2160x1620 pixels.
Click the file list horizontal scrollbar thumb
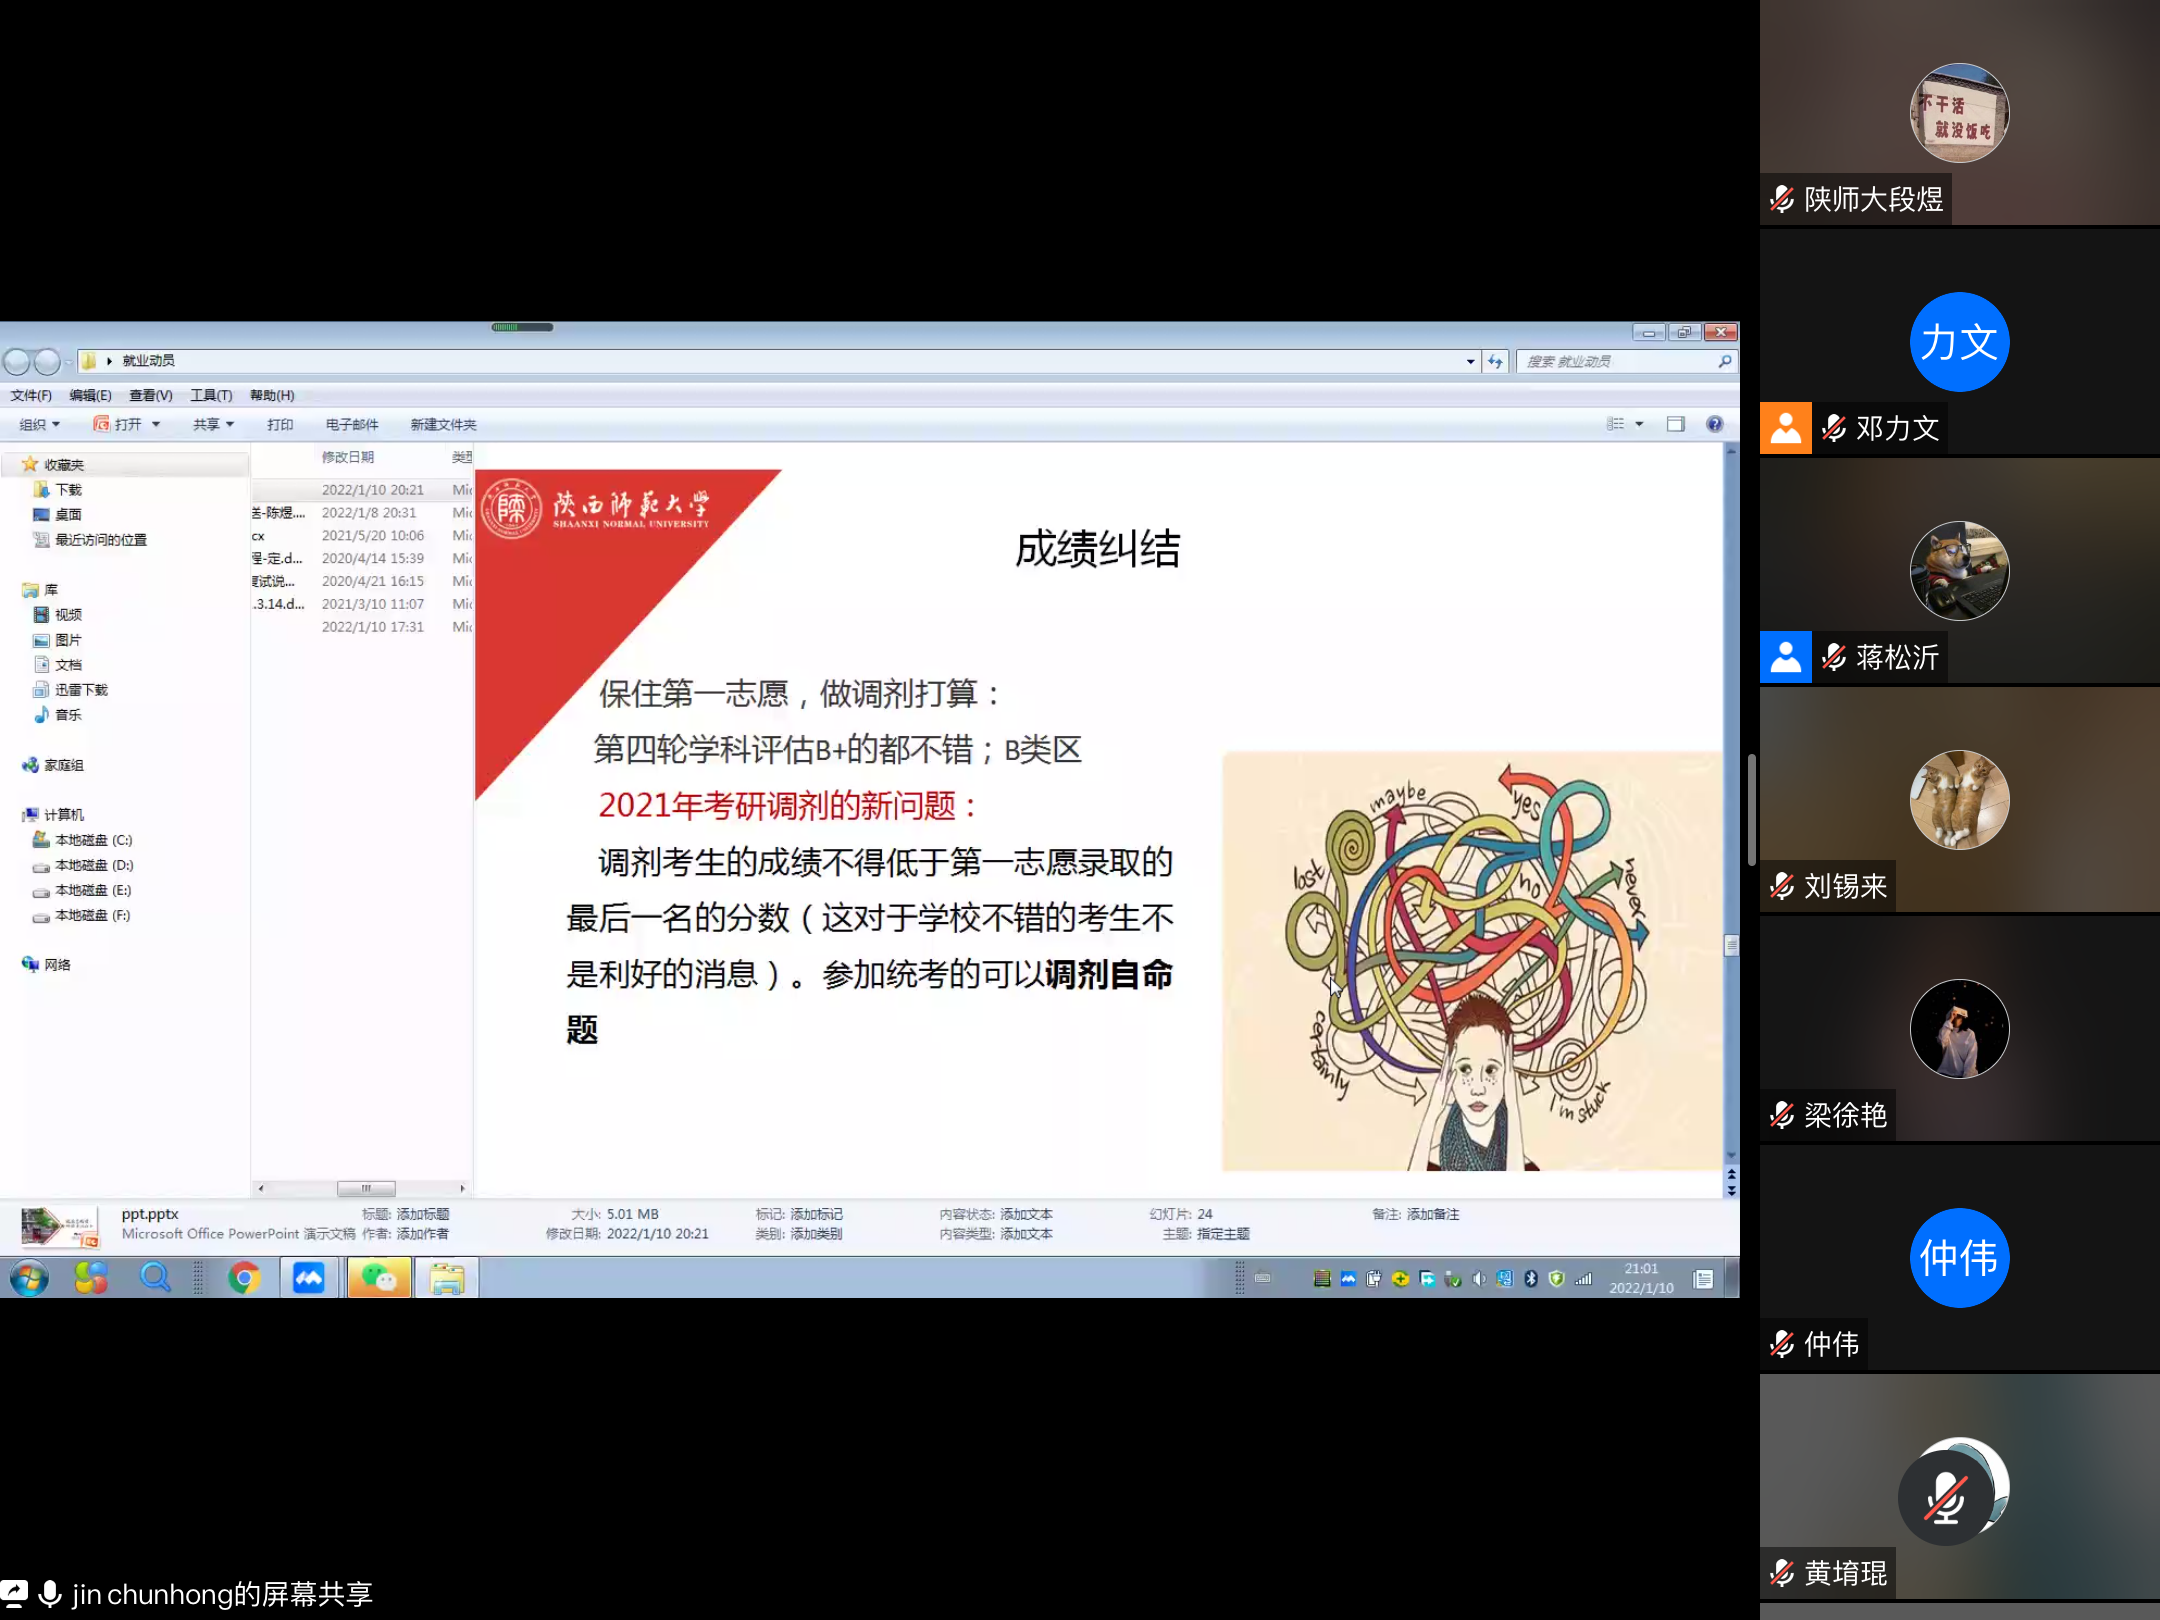[366, 1188]
